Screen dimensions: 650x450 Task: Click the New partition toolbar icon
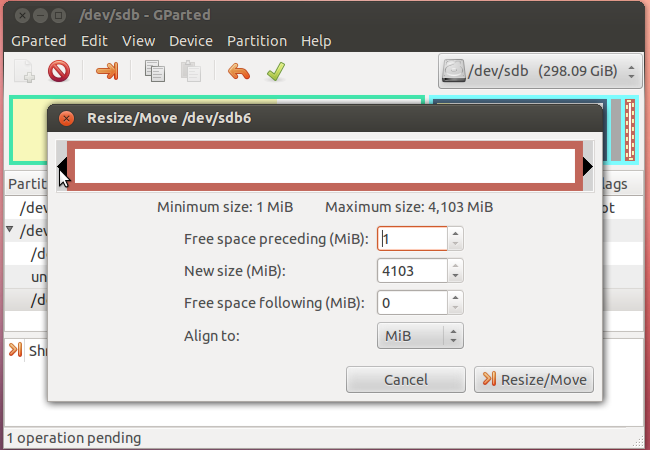tap(24, 71)
